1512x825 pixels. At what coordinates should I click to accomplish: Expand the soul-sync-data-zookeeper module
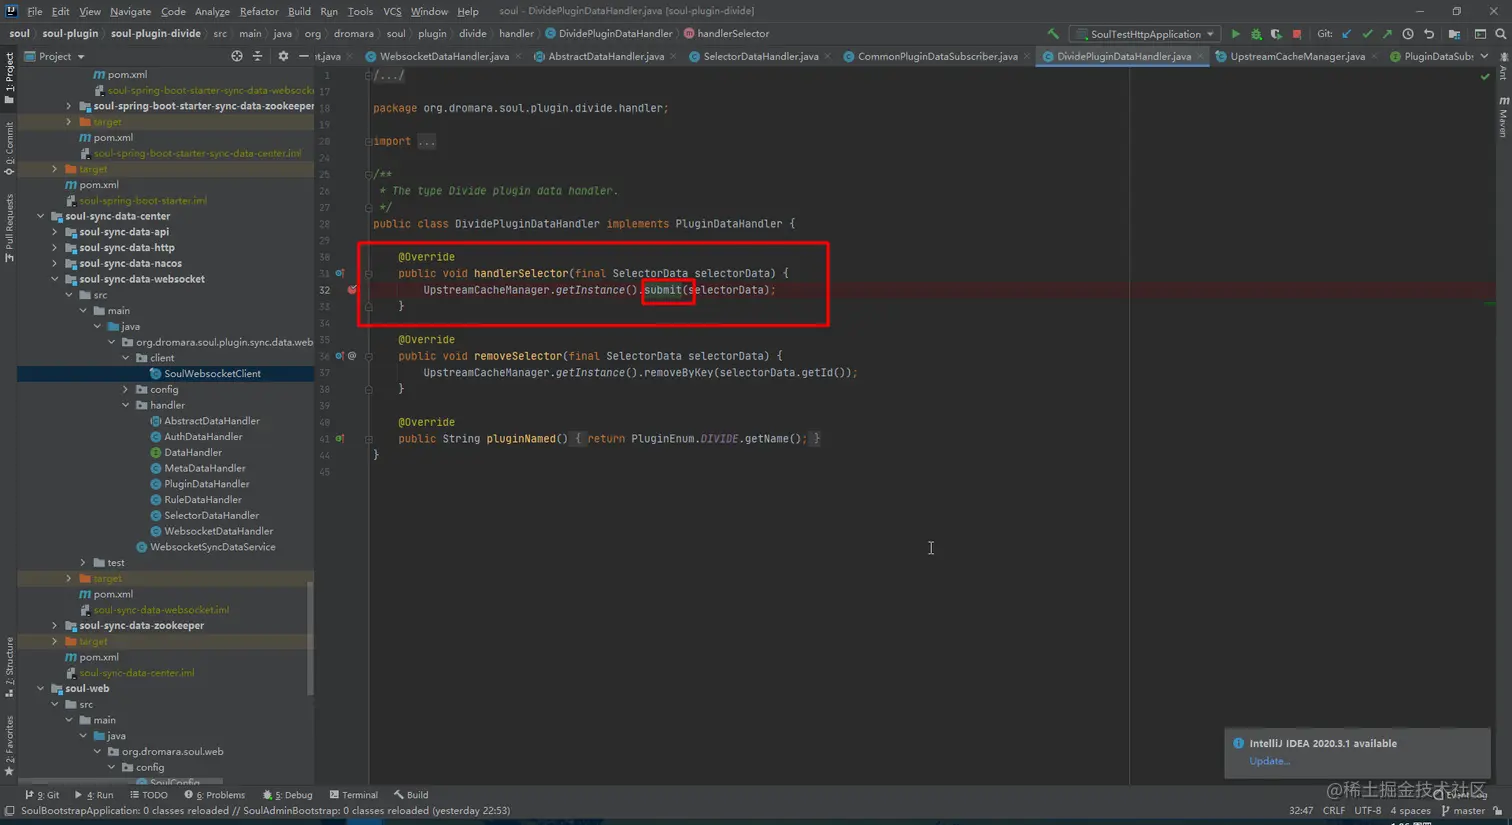55,626
